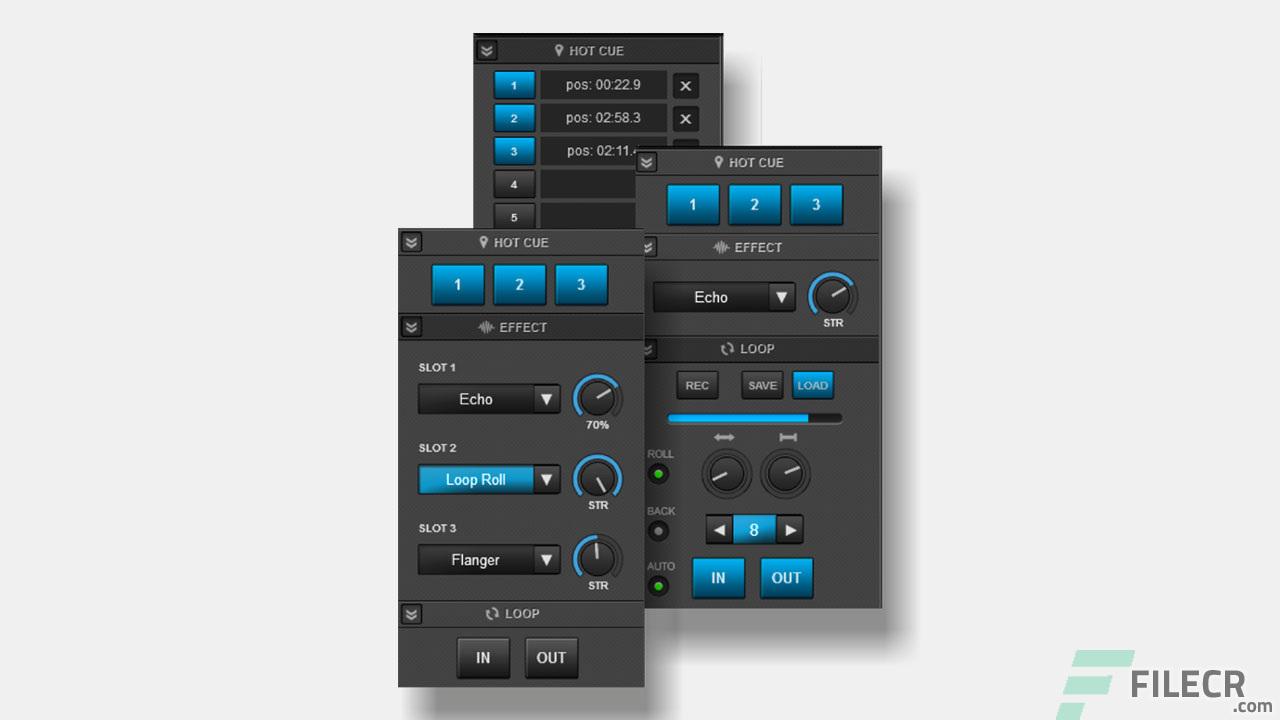Adjust STR knob beside the single Echo dropdown
Screen dimensions: 1280x720
click(x=832, y=295)
